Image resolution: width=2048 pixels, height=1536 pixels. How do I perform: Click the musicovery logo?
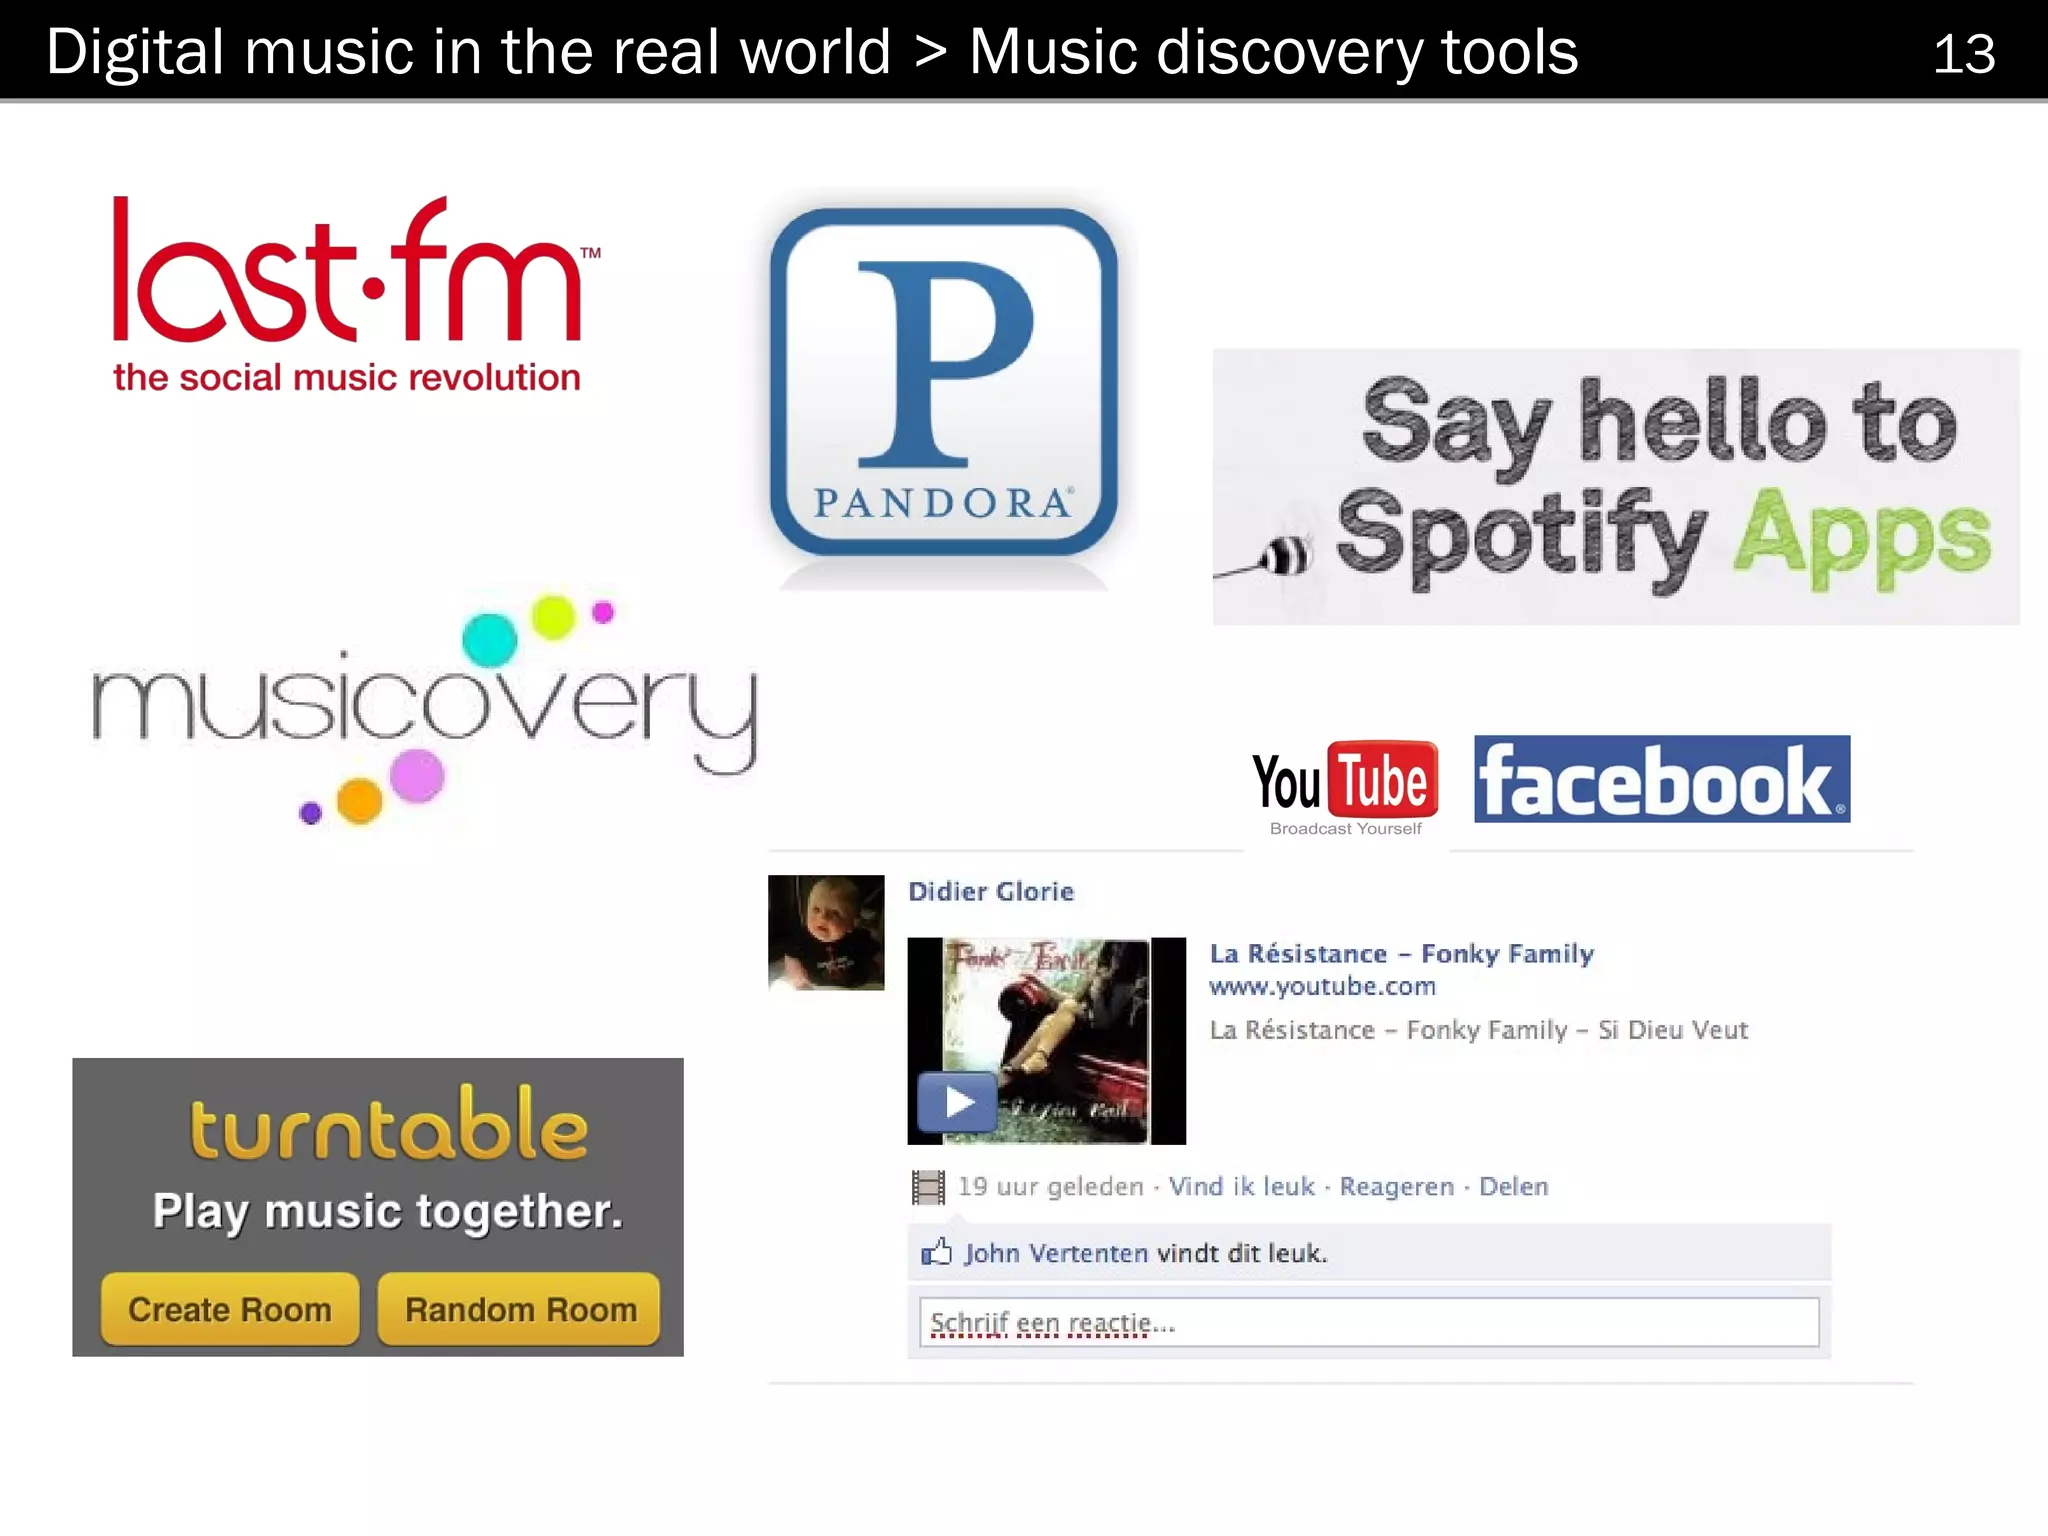click(424, 708)
